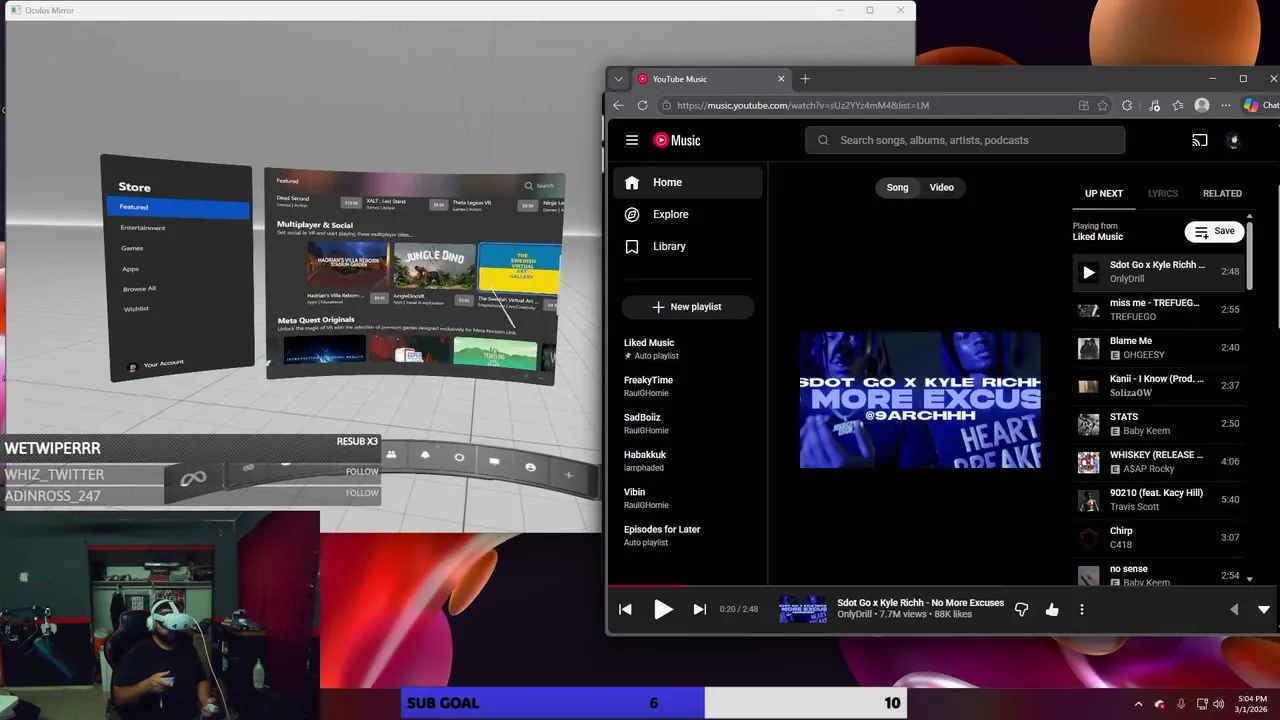Open the Vibin playlist

(688, 498)
